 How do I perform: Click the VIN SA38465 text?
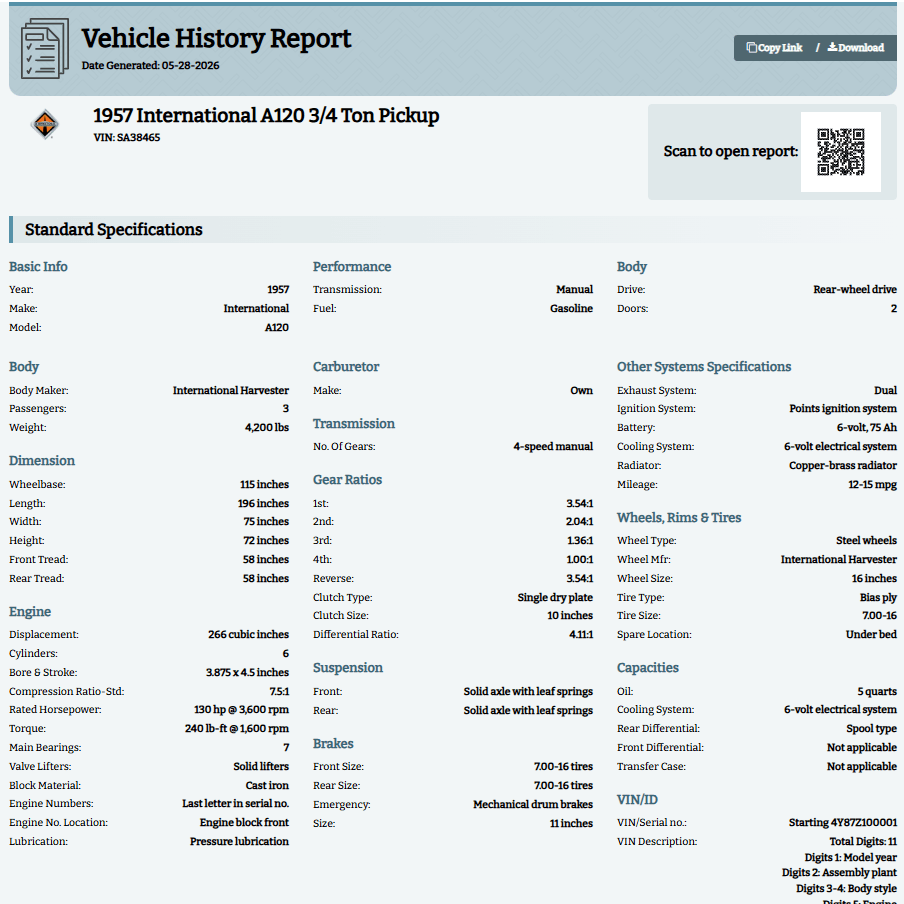[x=127, y=137]
